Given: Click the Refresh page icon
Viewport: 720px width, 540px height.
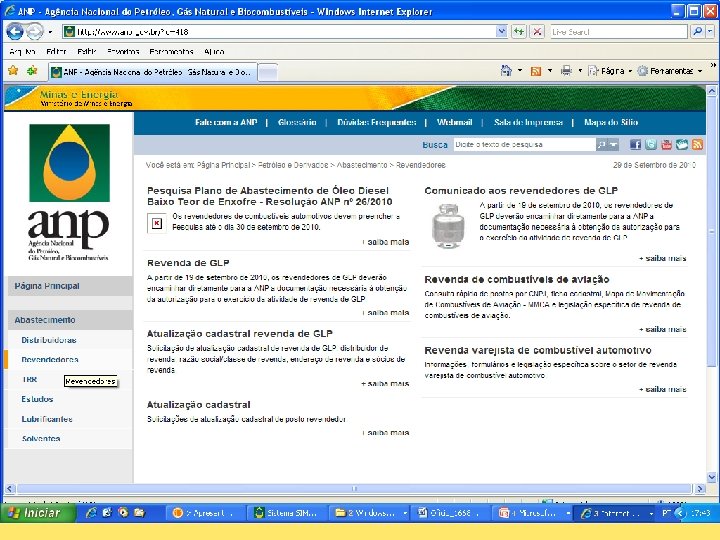Looking at the screenshot, I should pyautogui.click(x=519, y=32).
